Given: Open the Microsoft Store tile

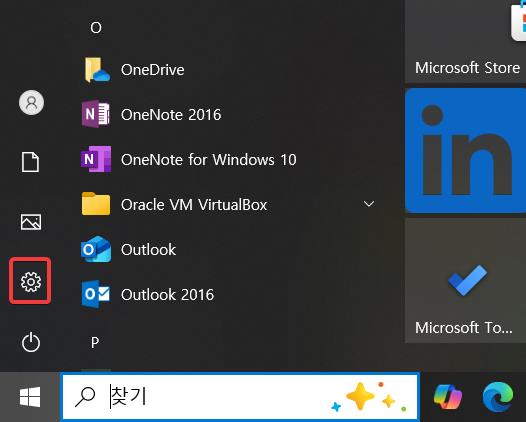Looking at the screenshot, I should pos(466,41).
